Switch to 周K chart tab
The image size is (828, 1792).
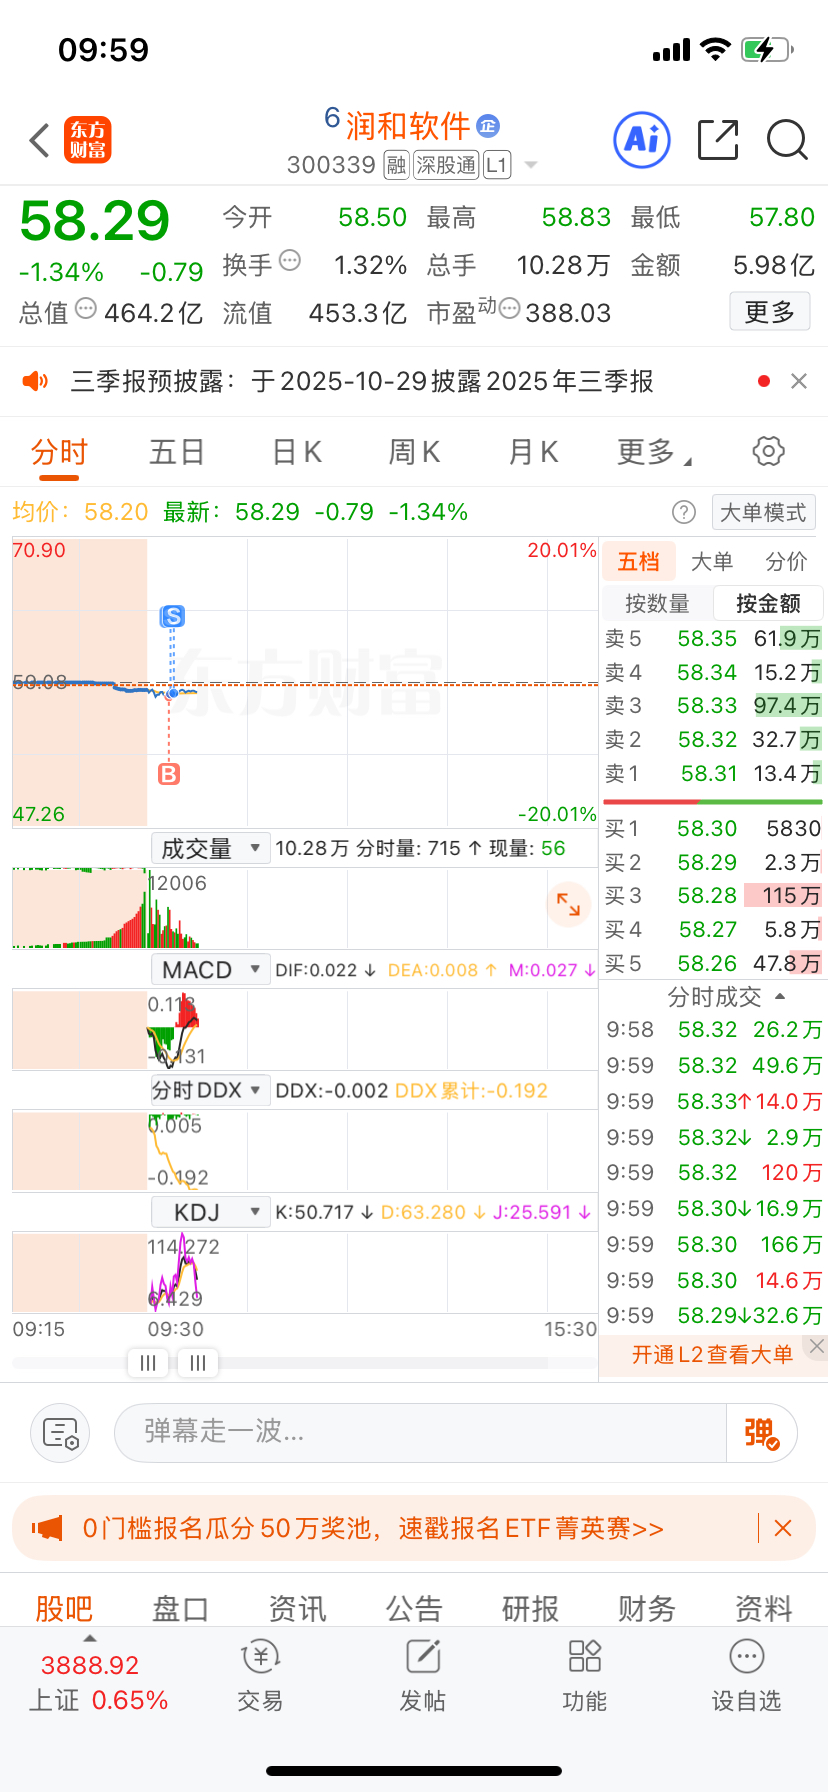tap(414, 452)
